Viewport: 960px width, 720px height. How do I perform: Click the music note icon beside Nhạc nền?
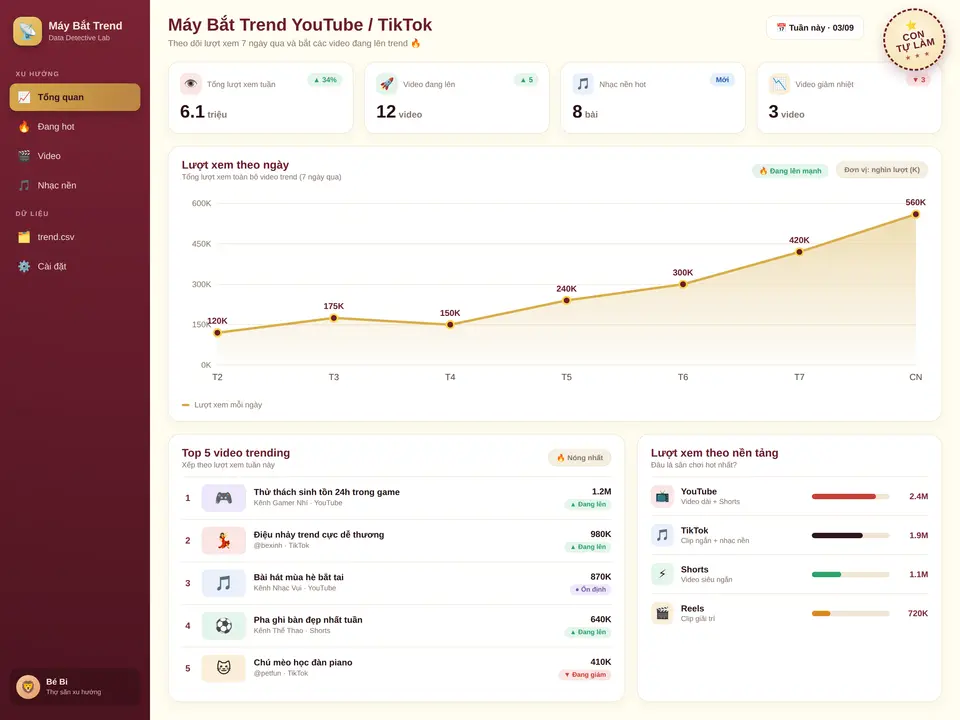coord(24,186)
